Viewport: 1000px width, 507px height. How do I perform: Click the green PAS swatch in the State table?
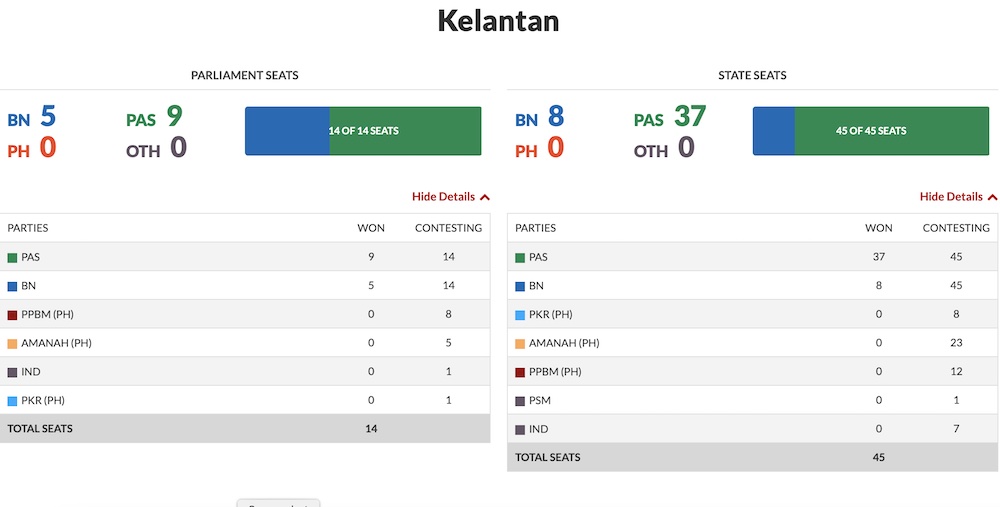click(520, 258)
